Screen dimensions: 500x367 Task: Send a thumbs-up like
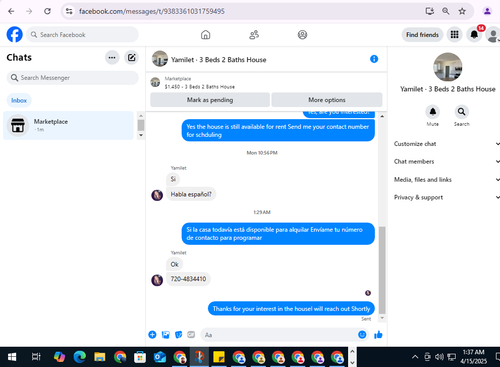(x=378, y=335)
